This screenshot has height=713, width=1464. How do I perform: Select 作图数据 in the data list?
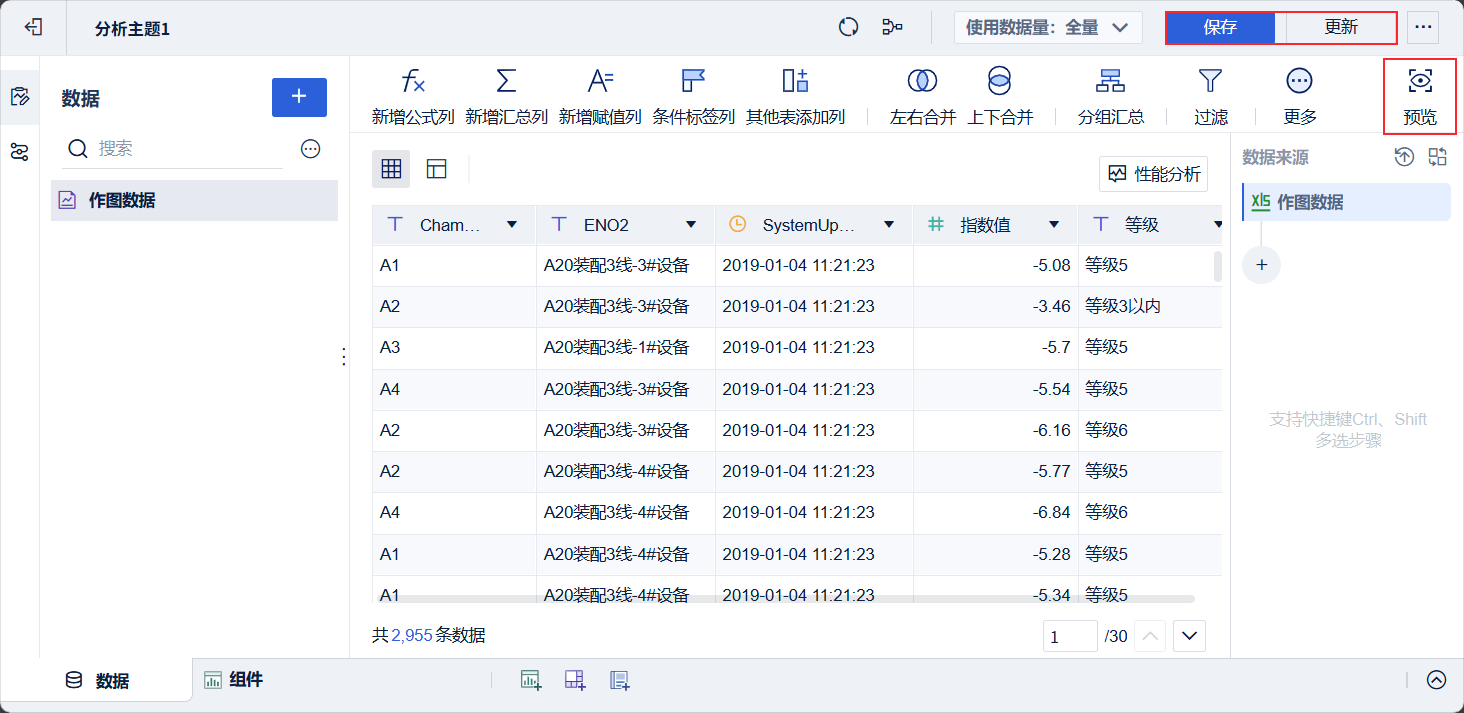(x=195, y=200)
